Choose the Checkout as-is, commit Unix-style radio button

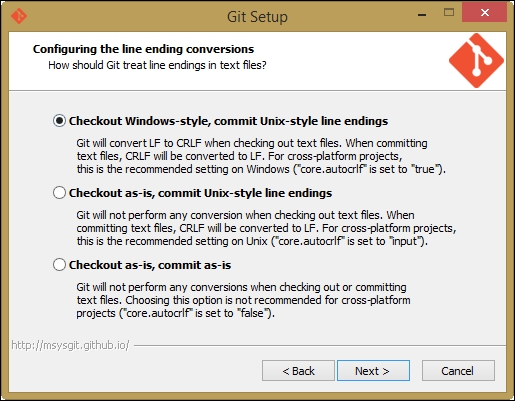59,193
